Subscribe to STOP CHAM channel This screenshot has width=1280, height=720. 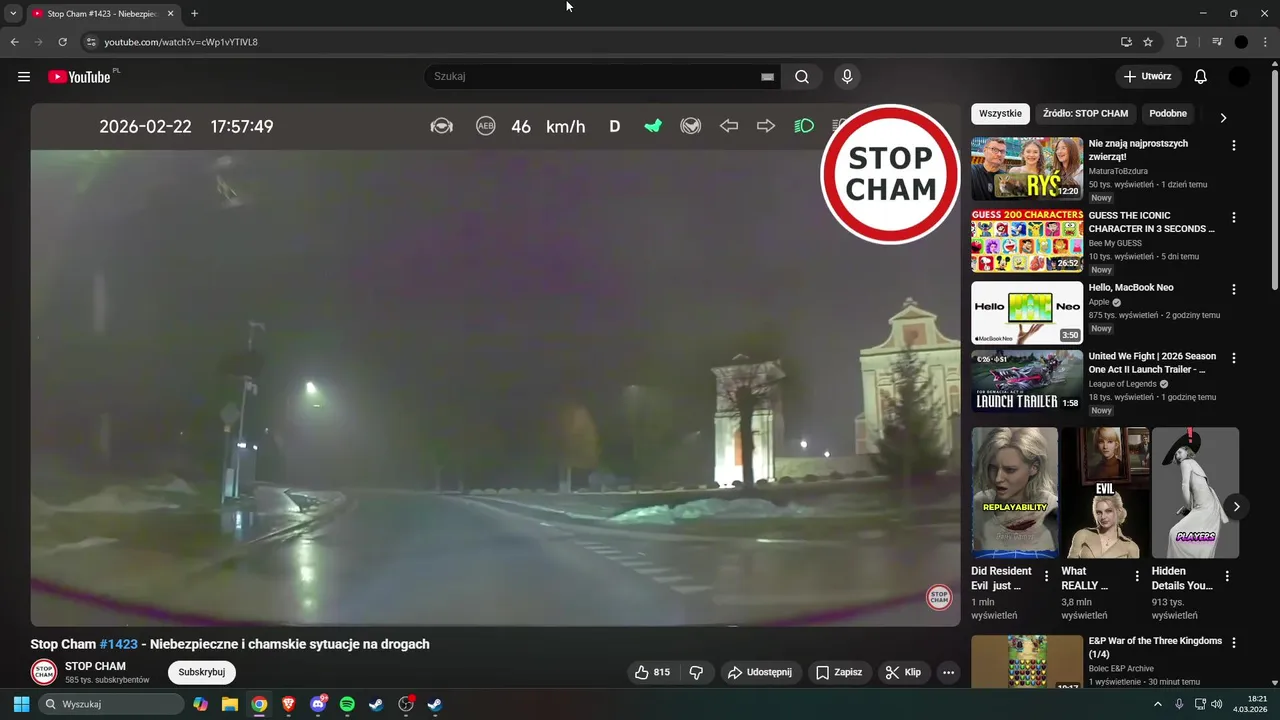pos(202,672)
